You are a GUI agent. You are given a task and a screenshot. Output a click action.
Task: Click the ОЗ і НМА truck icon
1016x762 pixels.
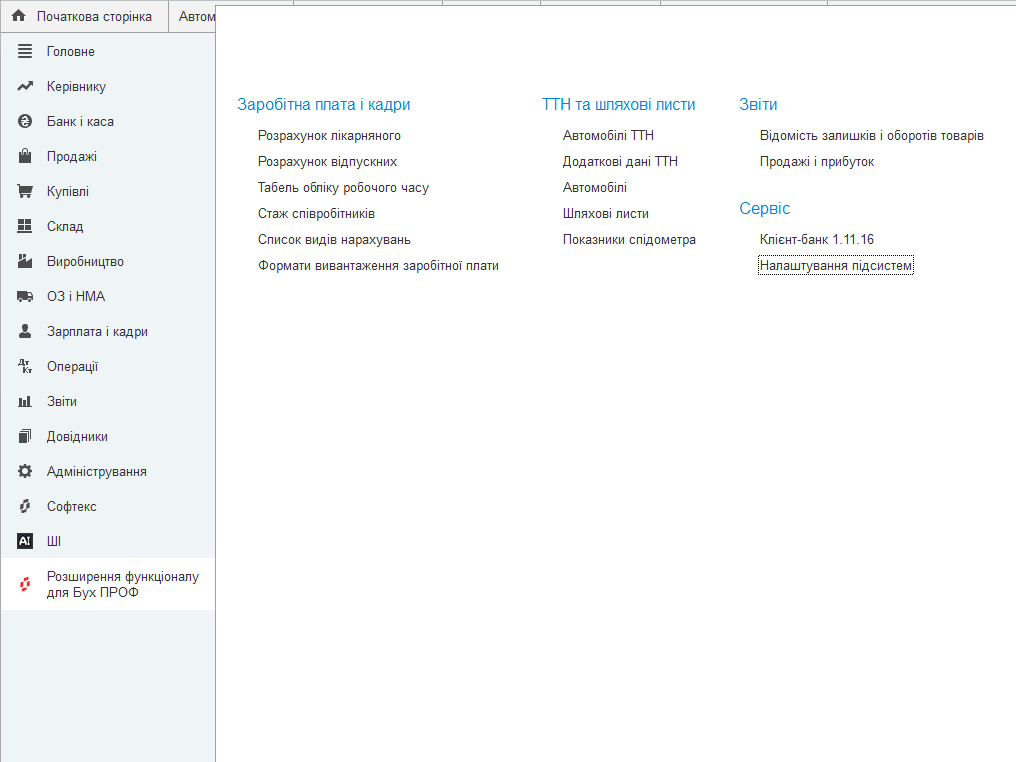(x=25, y=296)
